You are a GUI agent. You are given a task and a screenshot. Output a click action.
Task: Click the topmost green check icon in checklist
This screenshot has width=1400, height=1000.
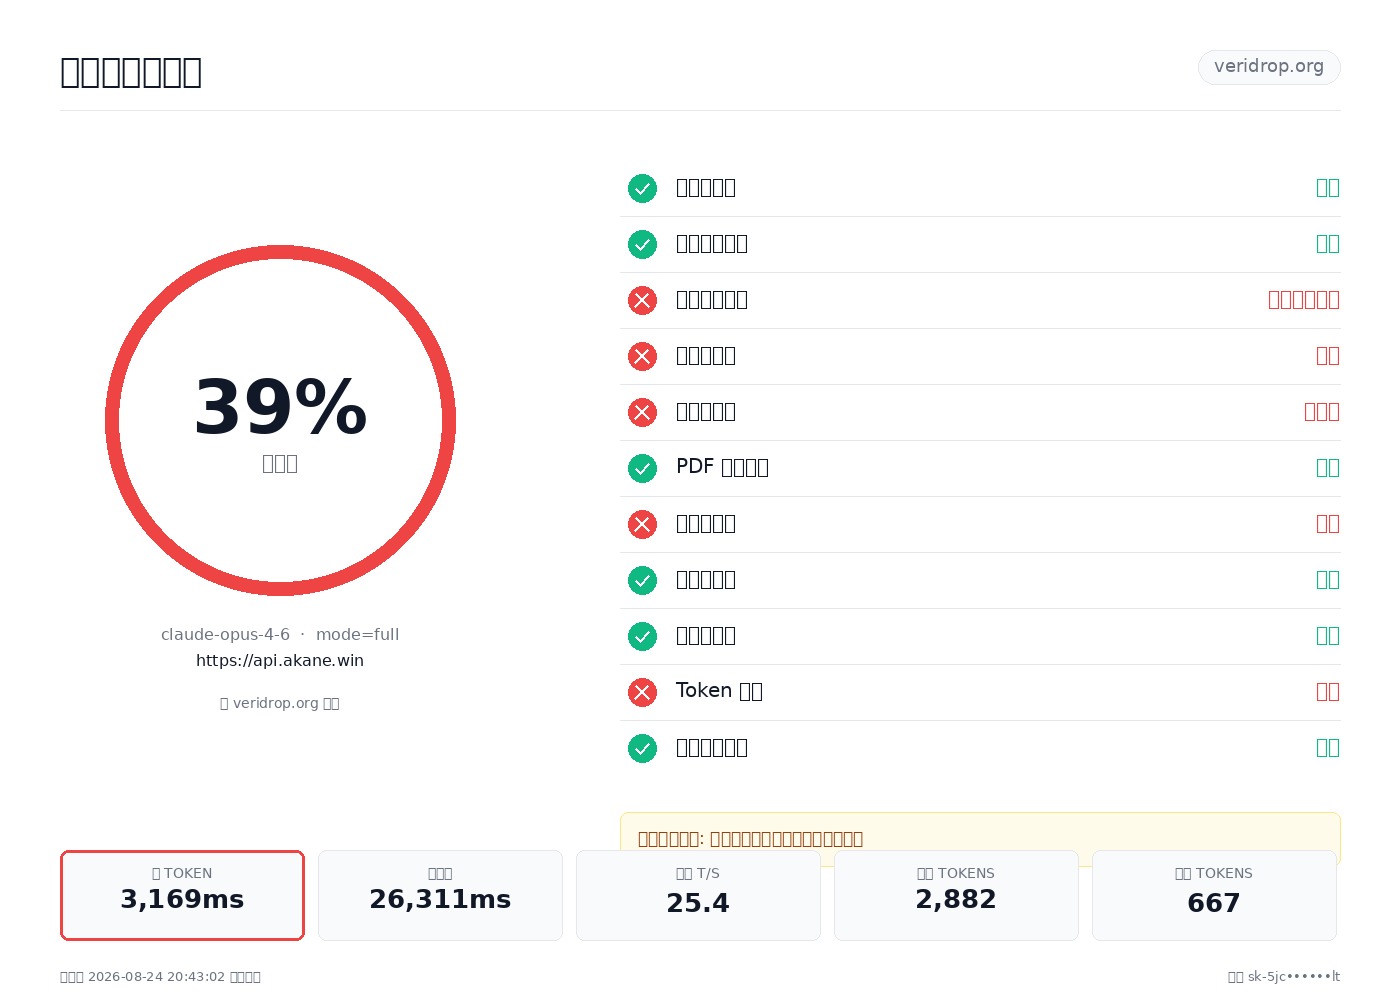(642, 188)
